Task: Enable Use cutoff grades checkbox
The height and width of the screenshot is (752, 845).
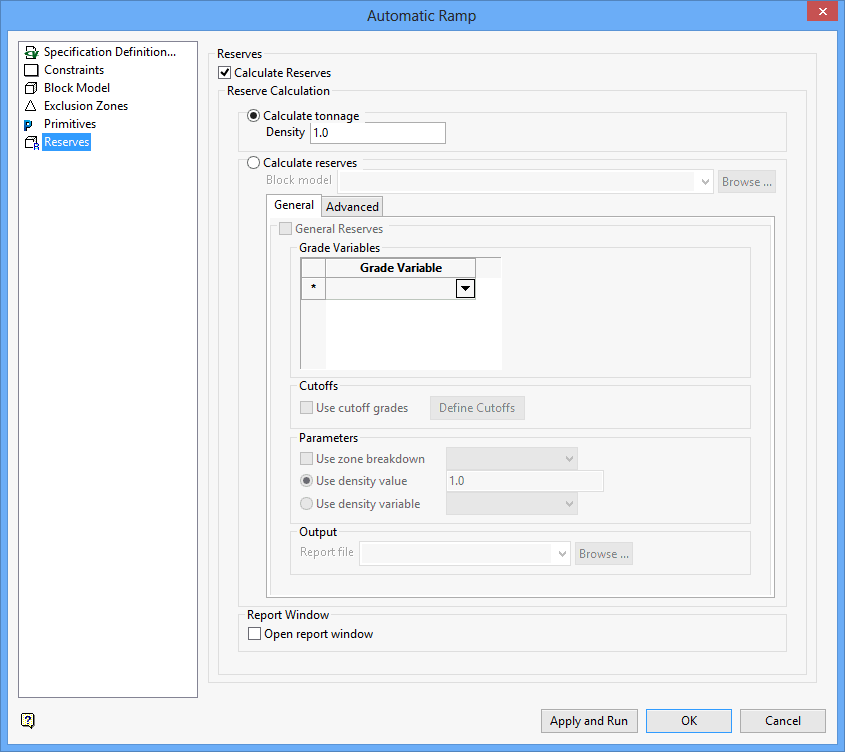Action: [x=306, y=408]
